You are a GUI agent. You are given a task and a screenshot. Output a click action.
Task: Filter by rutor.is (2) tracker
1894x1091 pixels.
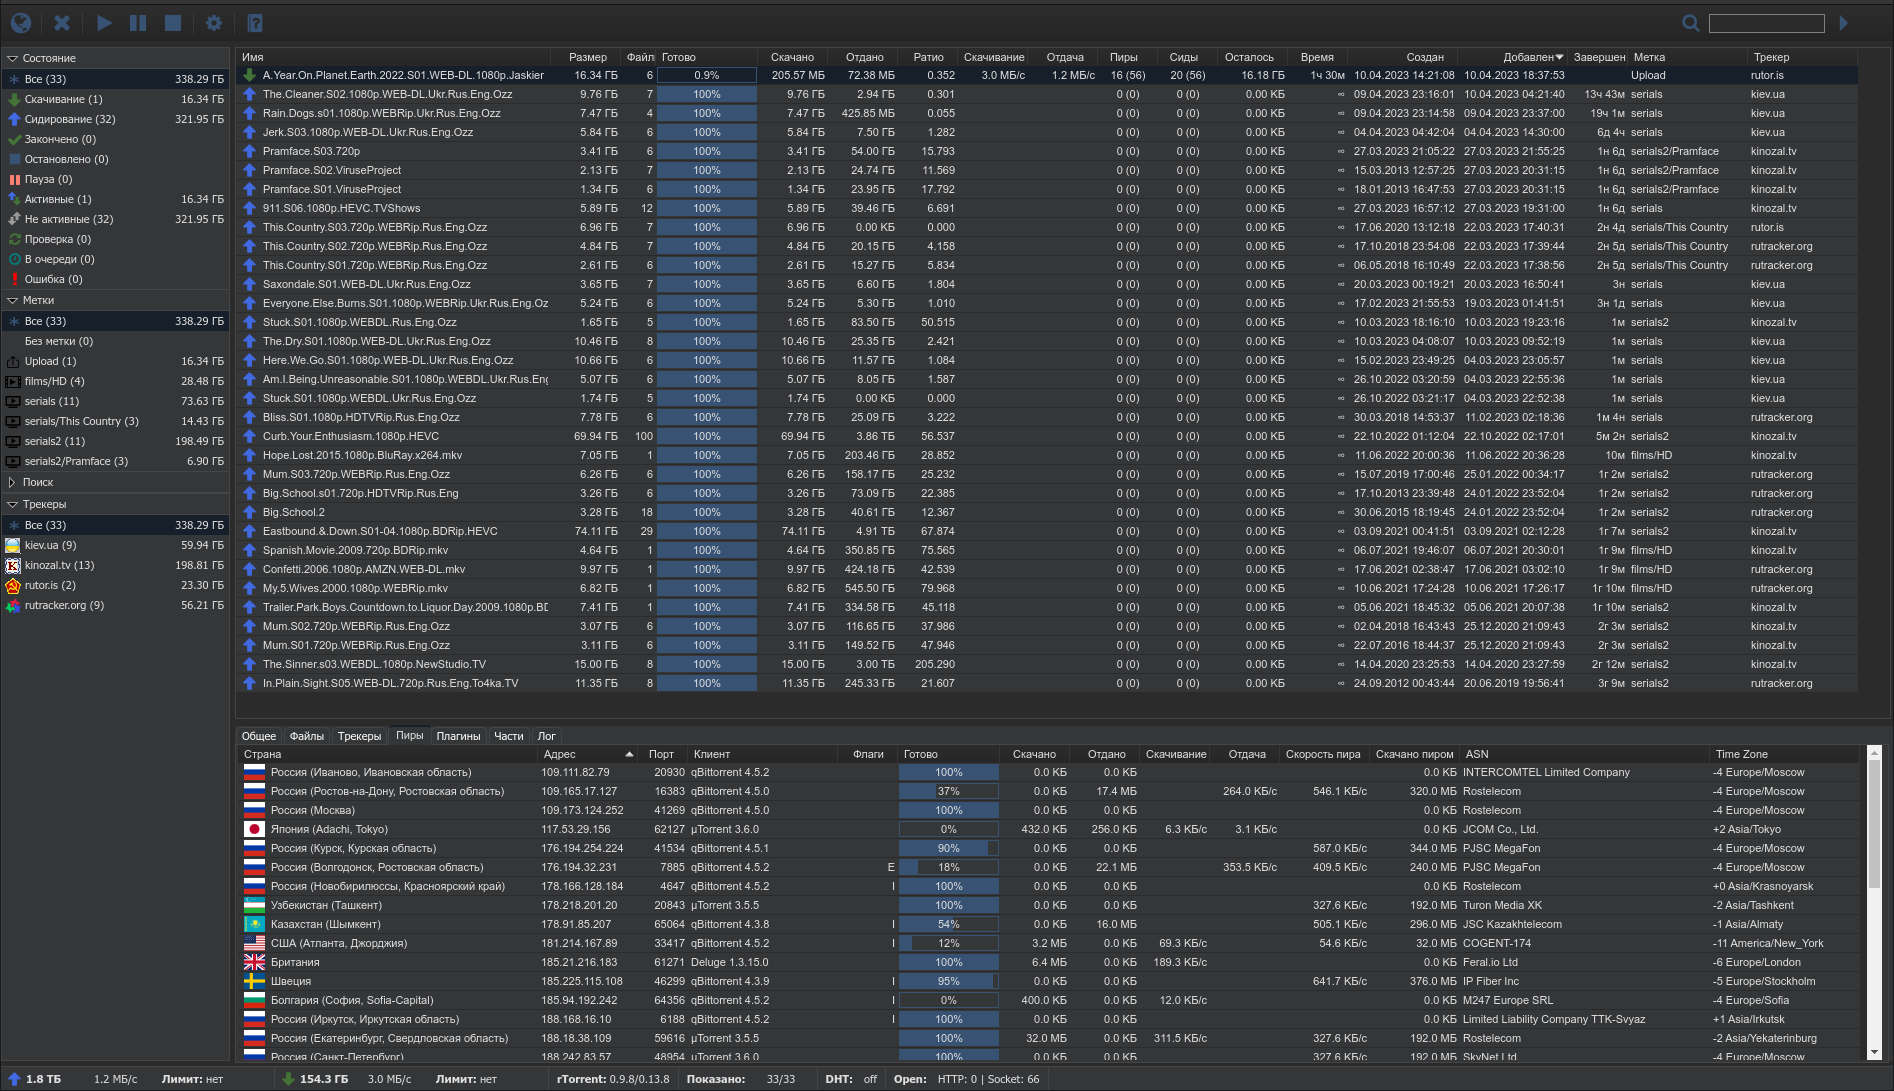tap(115, 585)
